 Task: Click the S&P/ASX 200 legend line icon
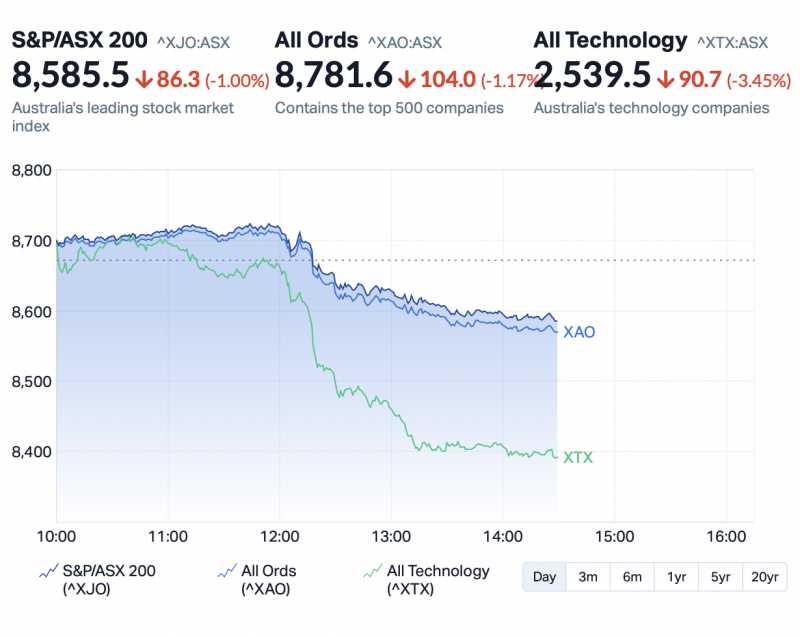click(47, 572)
